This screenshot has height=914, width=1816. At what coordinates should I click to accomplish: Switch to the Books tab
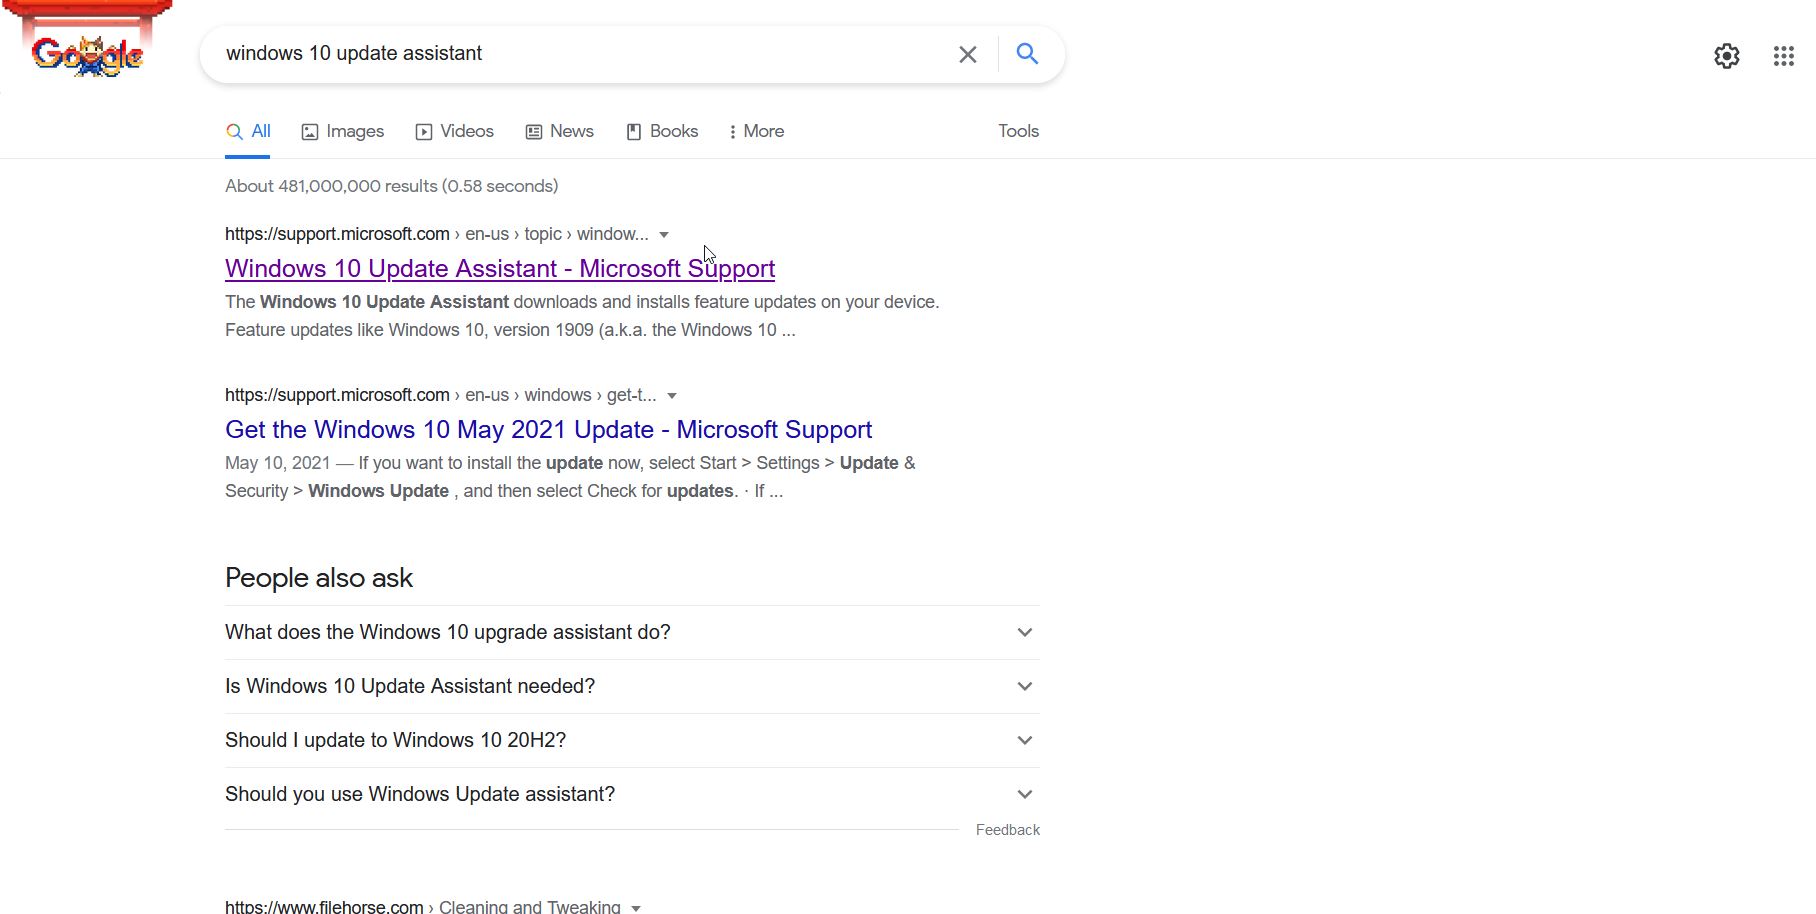(662, 132)
